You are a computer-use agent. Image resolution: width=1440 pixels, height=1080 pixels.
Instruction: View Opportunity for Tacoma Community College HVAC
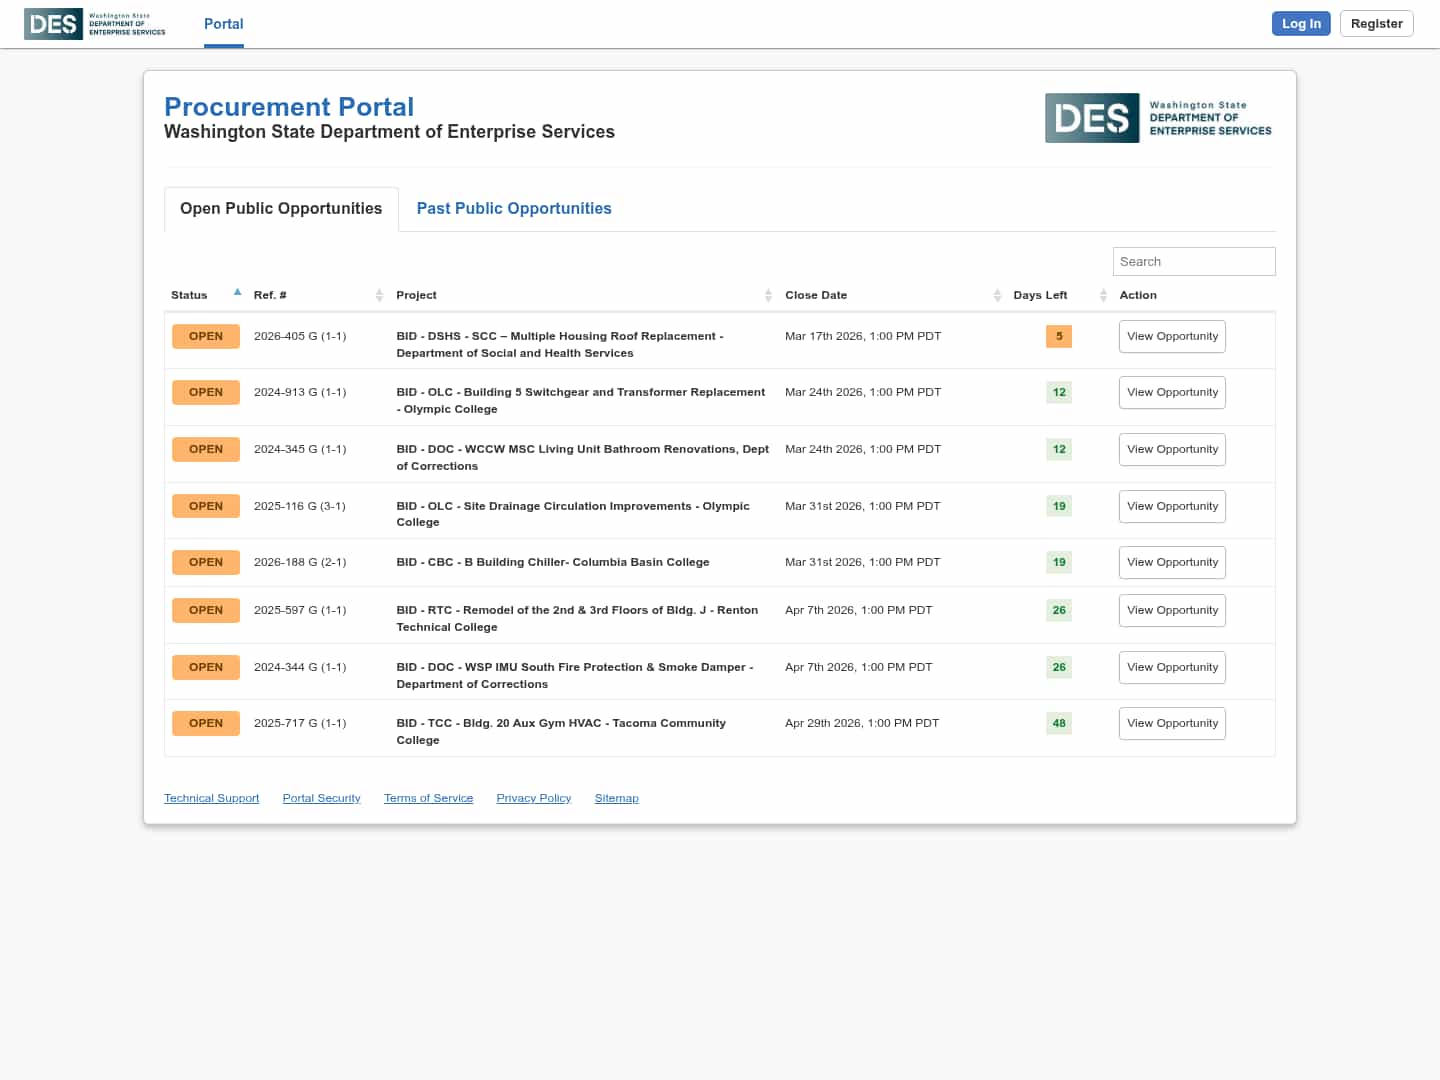(x=1172, y=723)
